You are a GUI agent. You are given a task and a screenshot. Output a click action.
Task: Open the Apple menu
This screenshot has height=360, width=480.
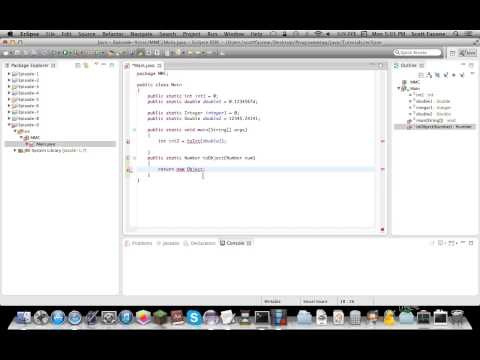point(10,34)
